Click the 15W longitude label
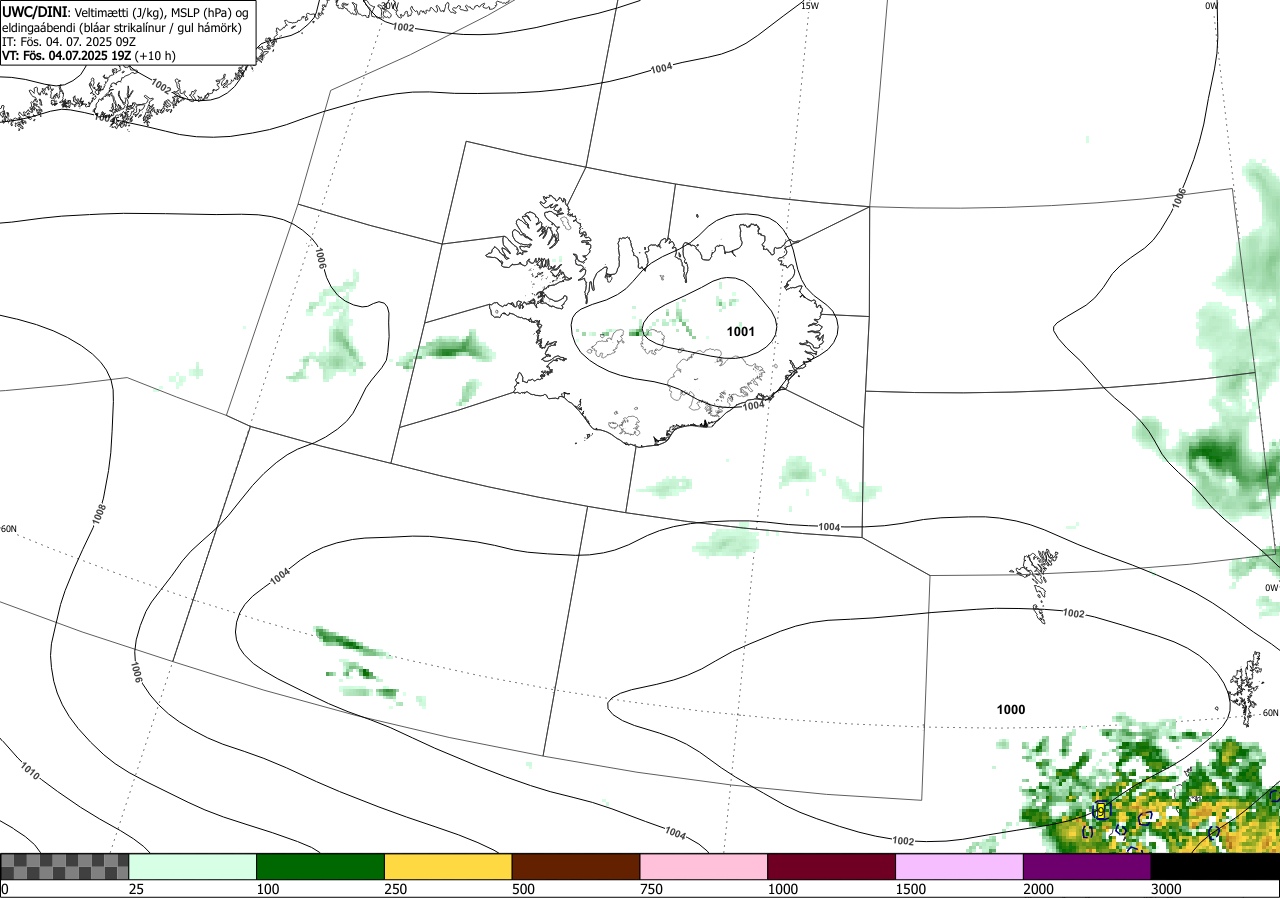This screenshot has height=898, width=1280. click(x=810, y=6)
